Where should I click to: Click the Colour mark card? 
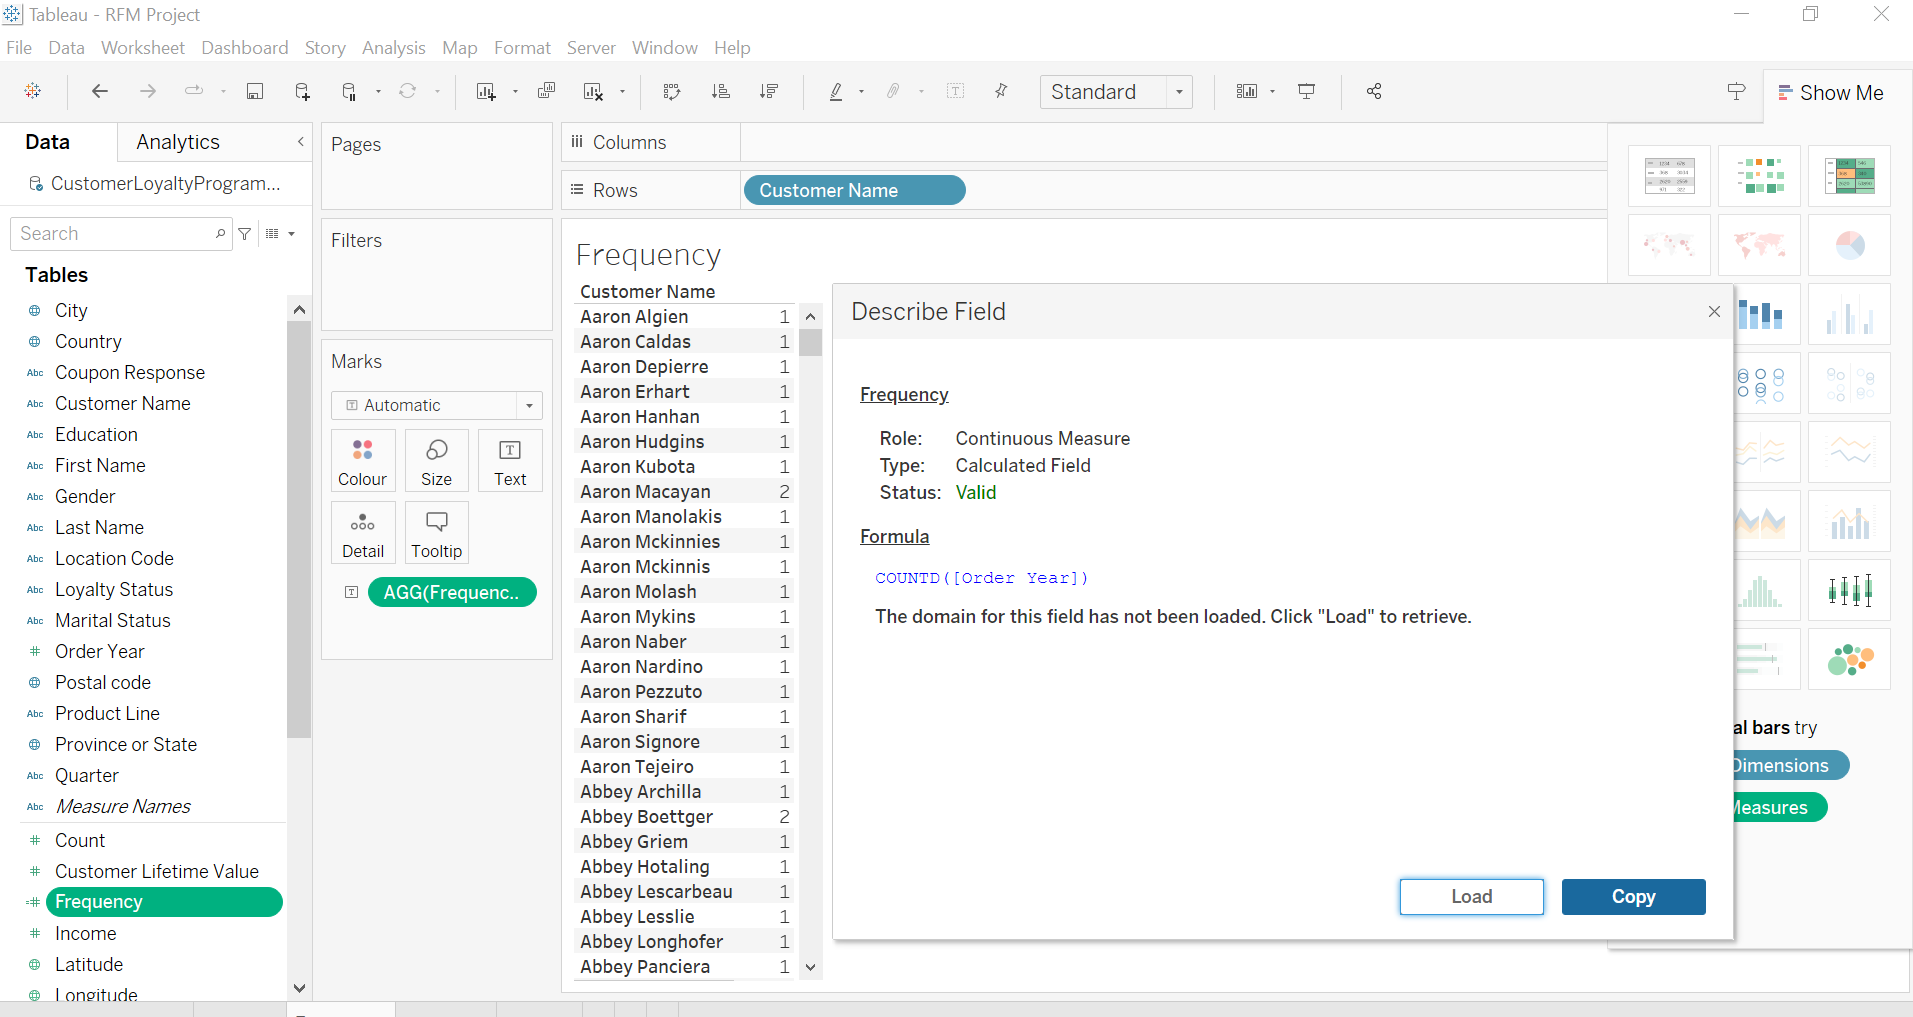click(x=362, y=461)
